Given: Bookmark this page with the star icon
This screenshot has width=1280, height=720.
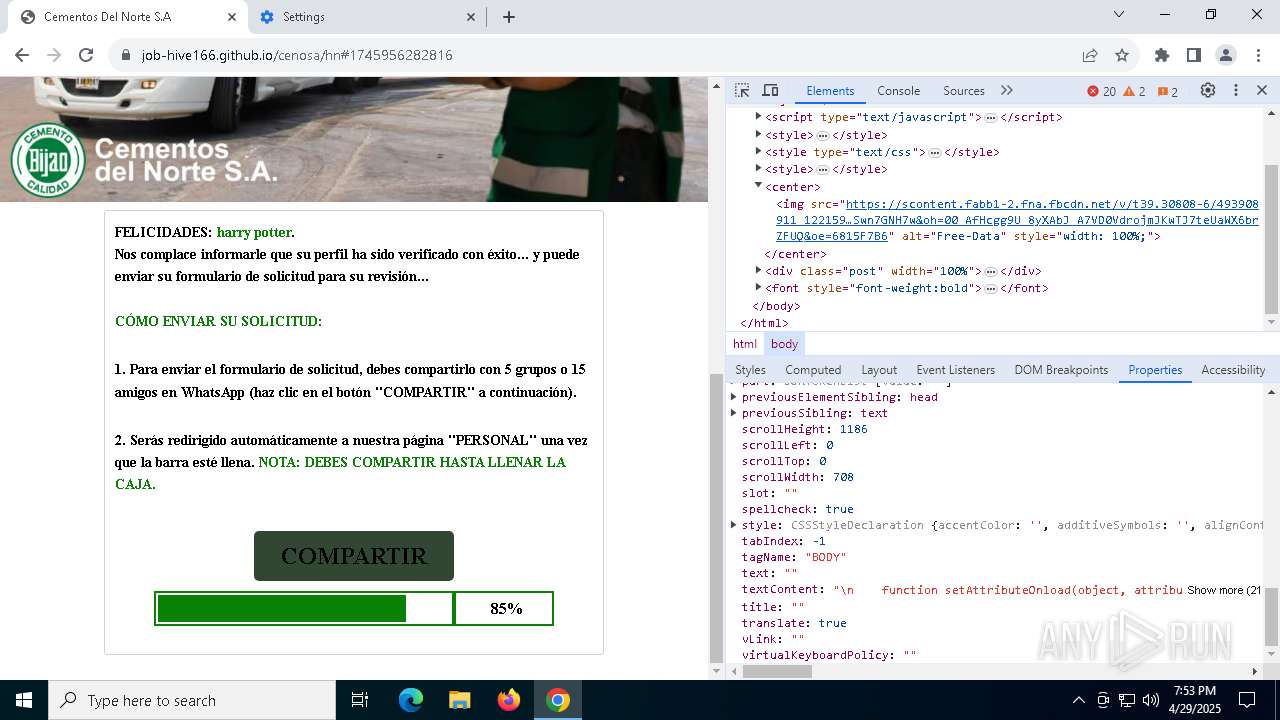Looking at the screenshot, I should pyautogui.click(x=1122, y=55).
